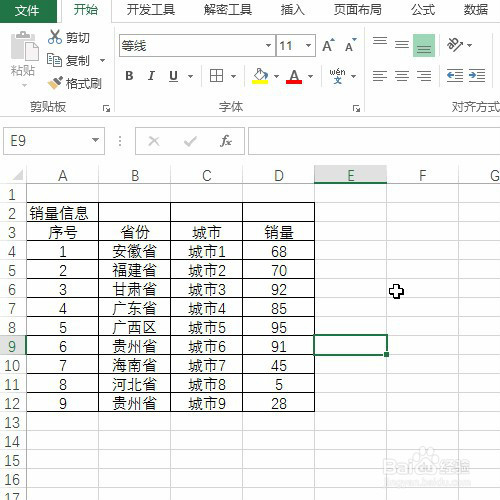
Task: Open the phonetic guide dropdown arrow
Action: [354, 76]
